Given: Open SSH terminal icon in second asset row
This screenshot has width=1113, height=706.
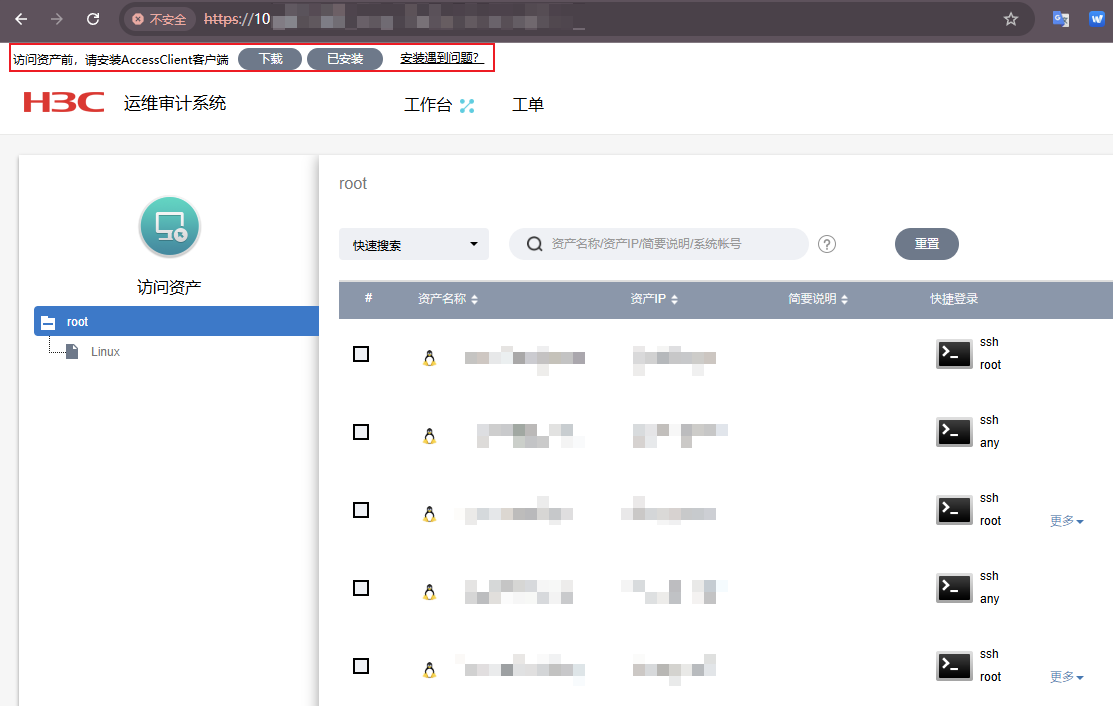Looking at the screenshot, I should 954,432.
